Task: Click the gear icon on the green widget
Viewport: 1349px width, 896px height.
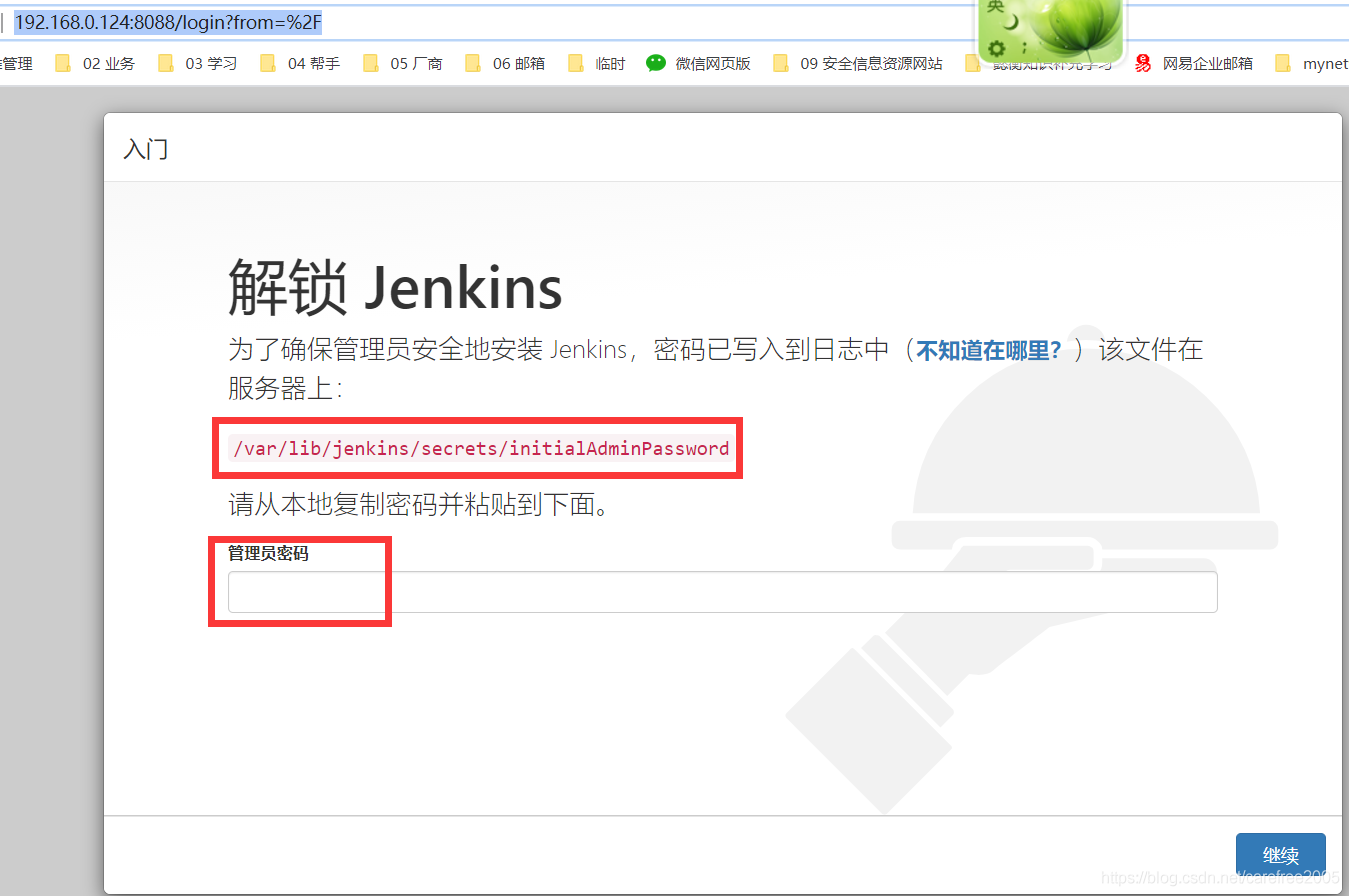Action: 996,48
